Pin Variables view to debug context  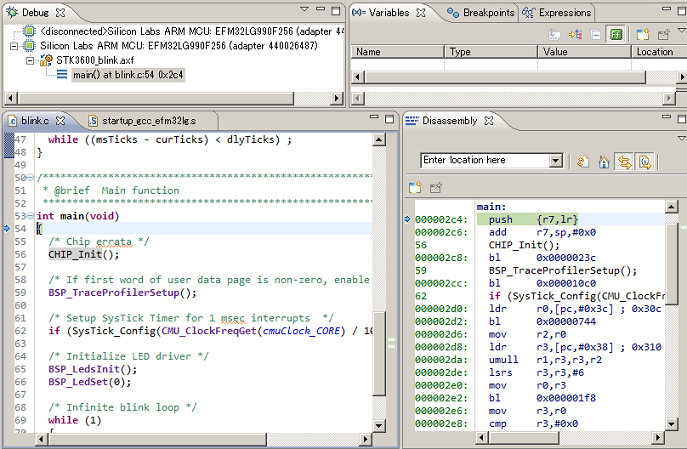tap(664, 34)
